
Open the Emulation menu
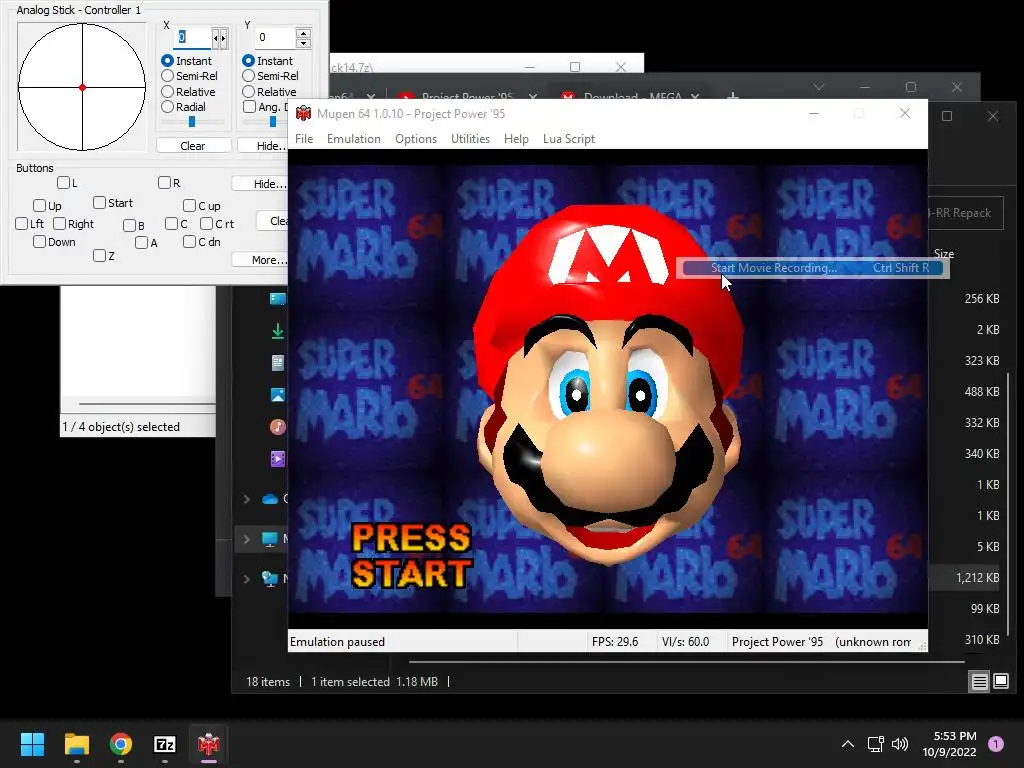[x=354, y=139]
